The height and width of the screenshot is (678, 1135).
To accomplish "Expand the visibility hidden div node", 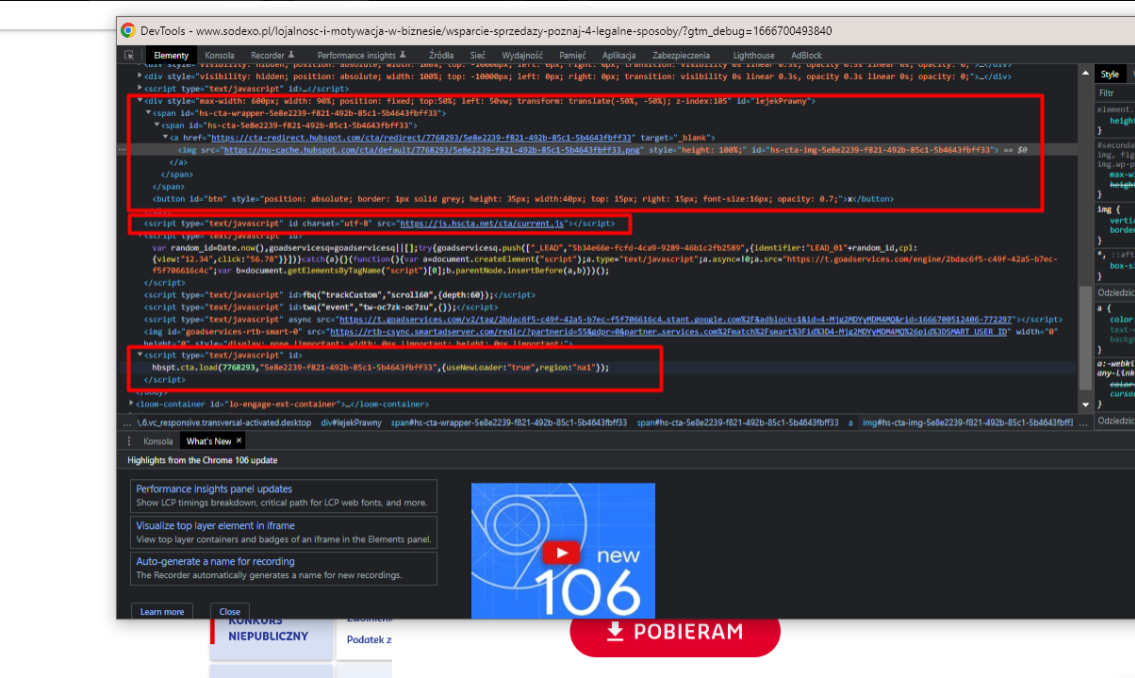I will point(140,76).
